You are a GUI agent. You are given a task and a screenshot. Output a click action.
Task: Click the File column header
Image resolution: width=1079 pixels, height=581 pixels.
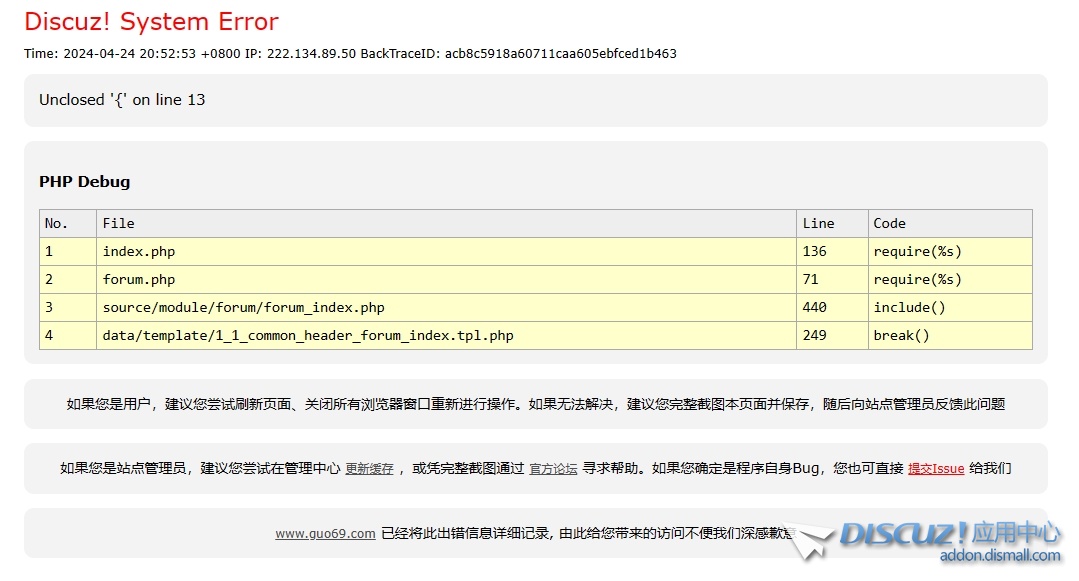[118, 223]
